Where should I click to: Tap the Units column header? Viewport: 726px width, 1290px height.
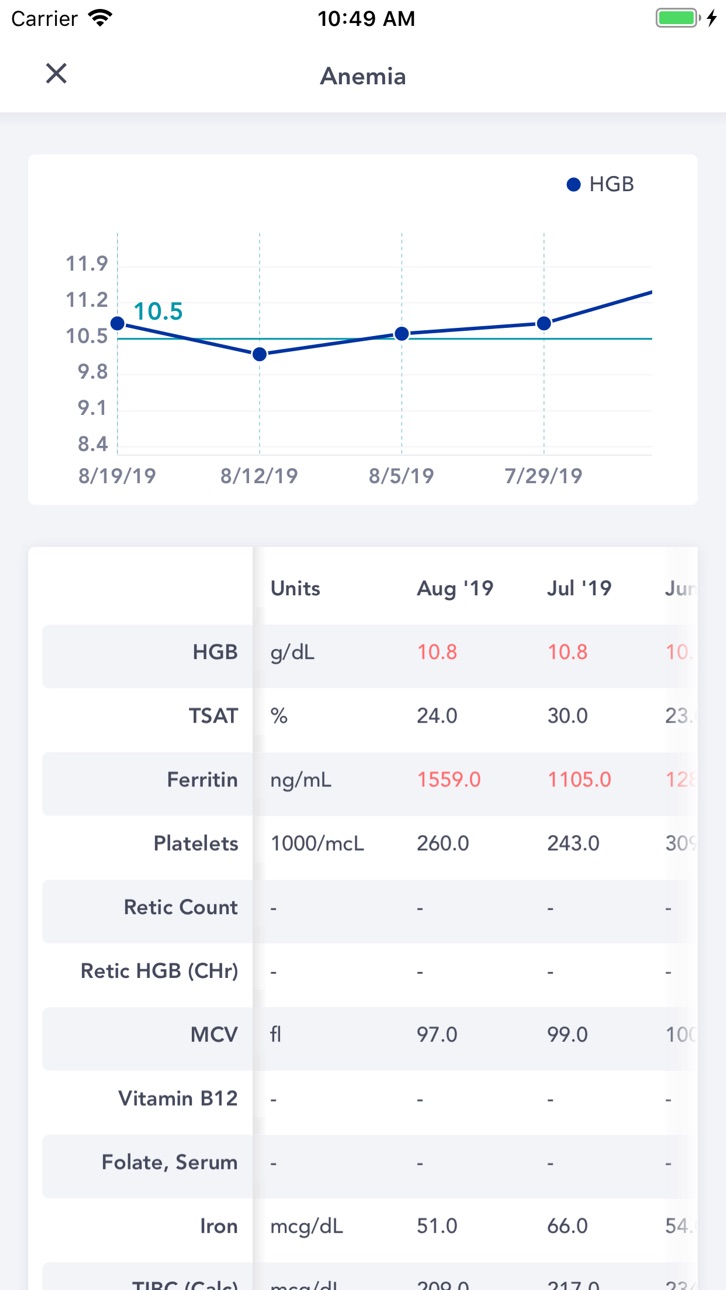tap(295, 588)
